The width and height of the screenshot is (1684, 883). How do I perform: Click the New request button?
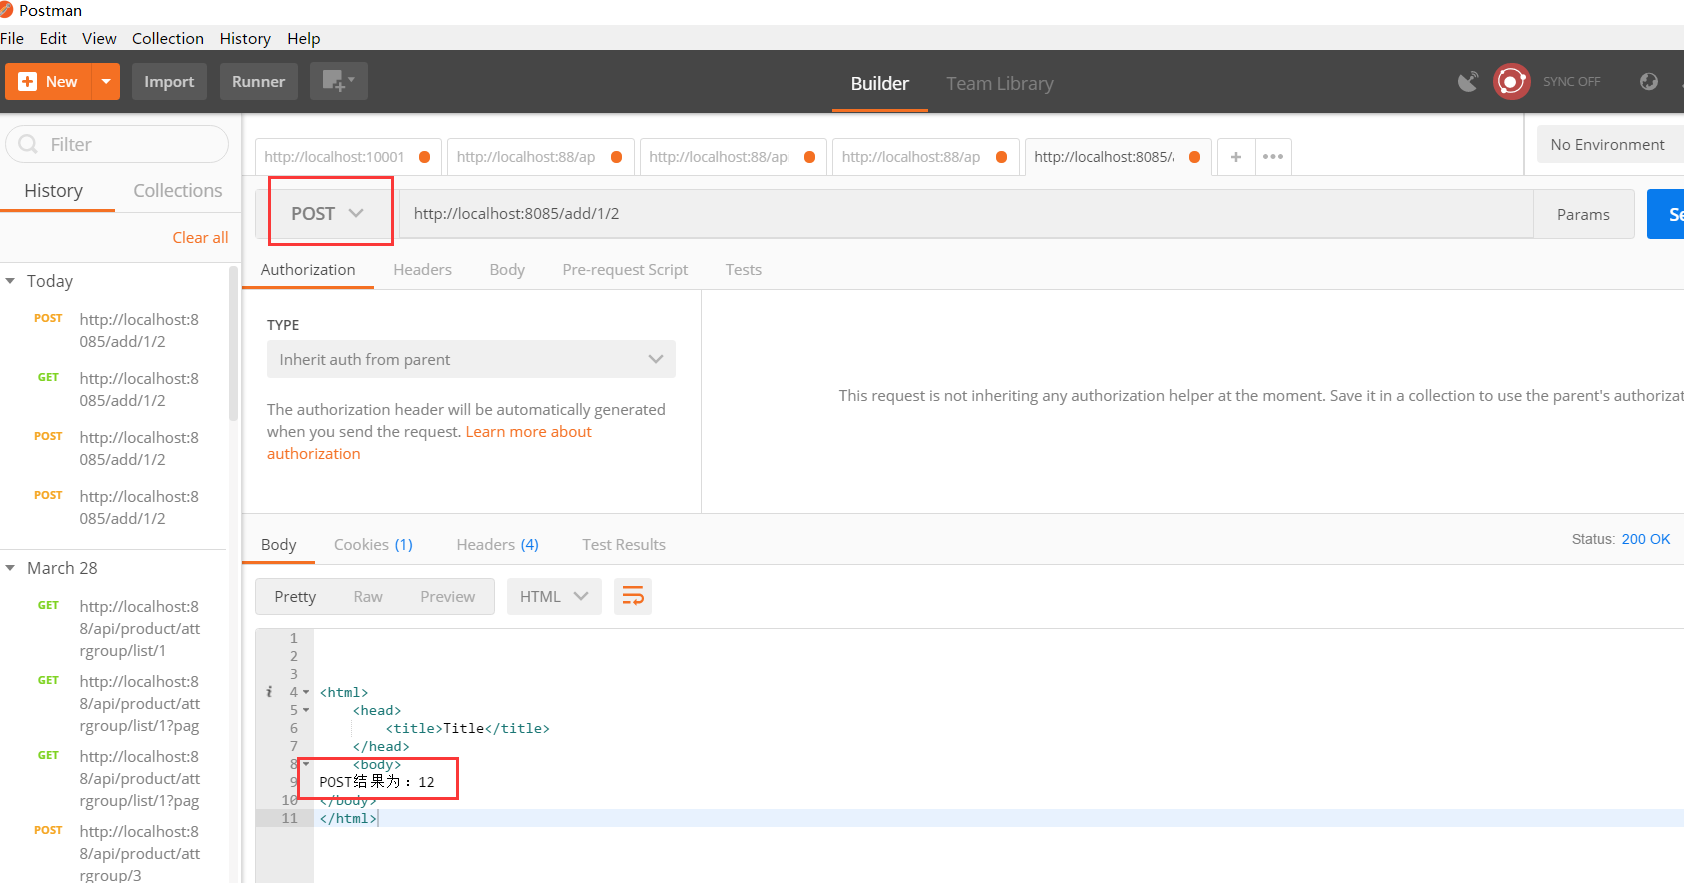tap(48, 82)
